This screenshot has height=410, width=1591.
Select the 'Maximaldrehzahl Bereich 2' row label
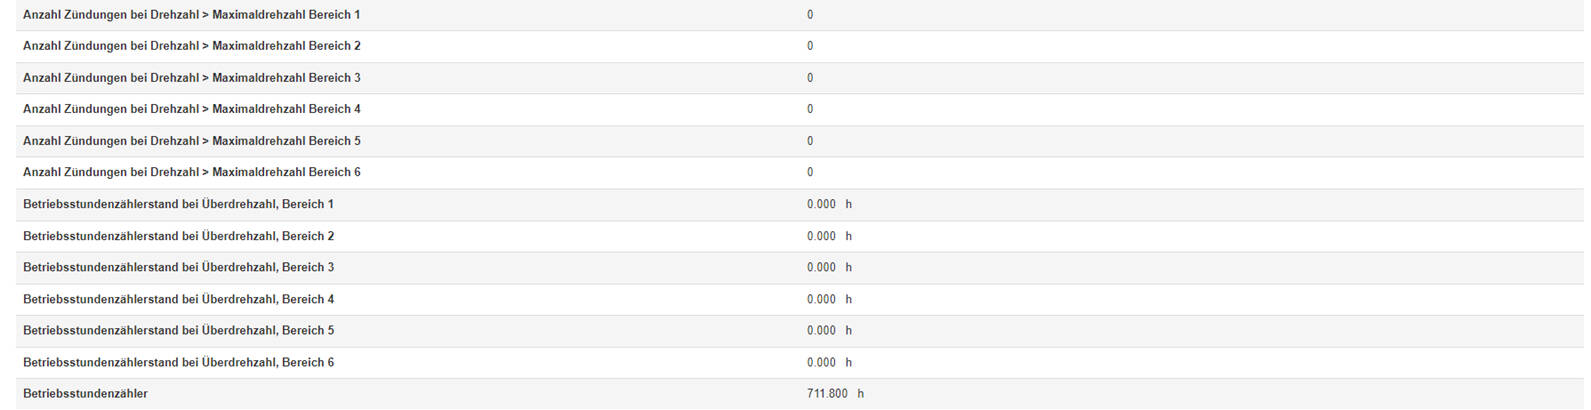pyautogui.click(x=191, y=46)
